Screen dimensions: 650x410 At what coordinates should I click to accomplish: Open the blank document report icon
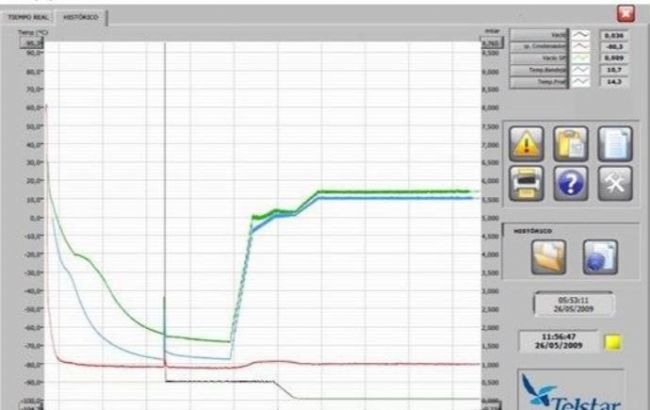tap(615, 144)
